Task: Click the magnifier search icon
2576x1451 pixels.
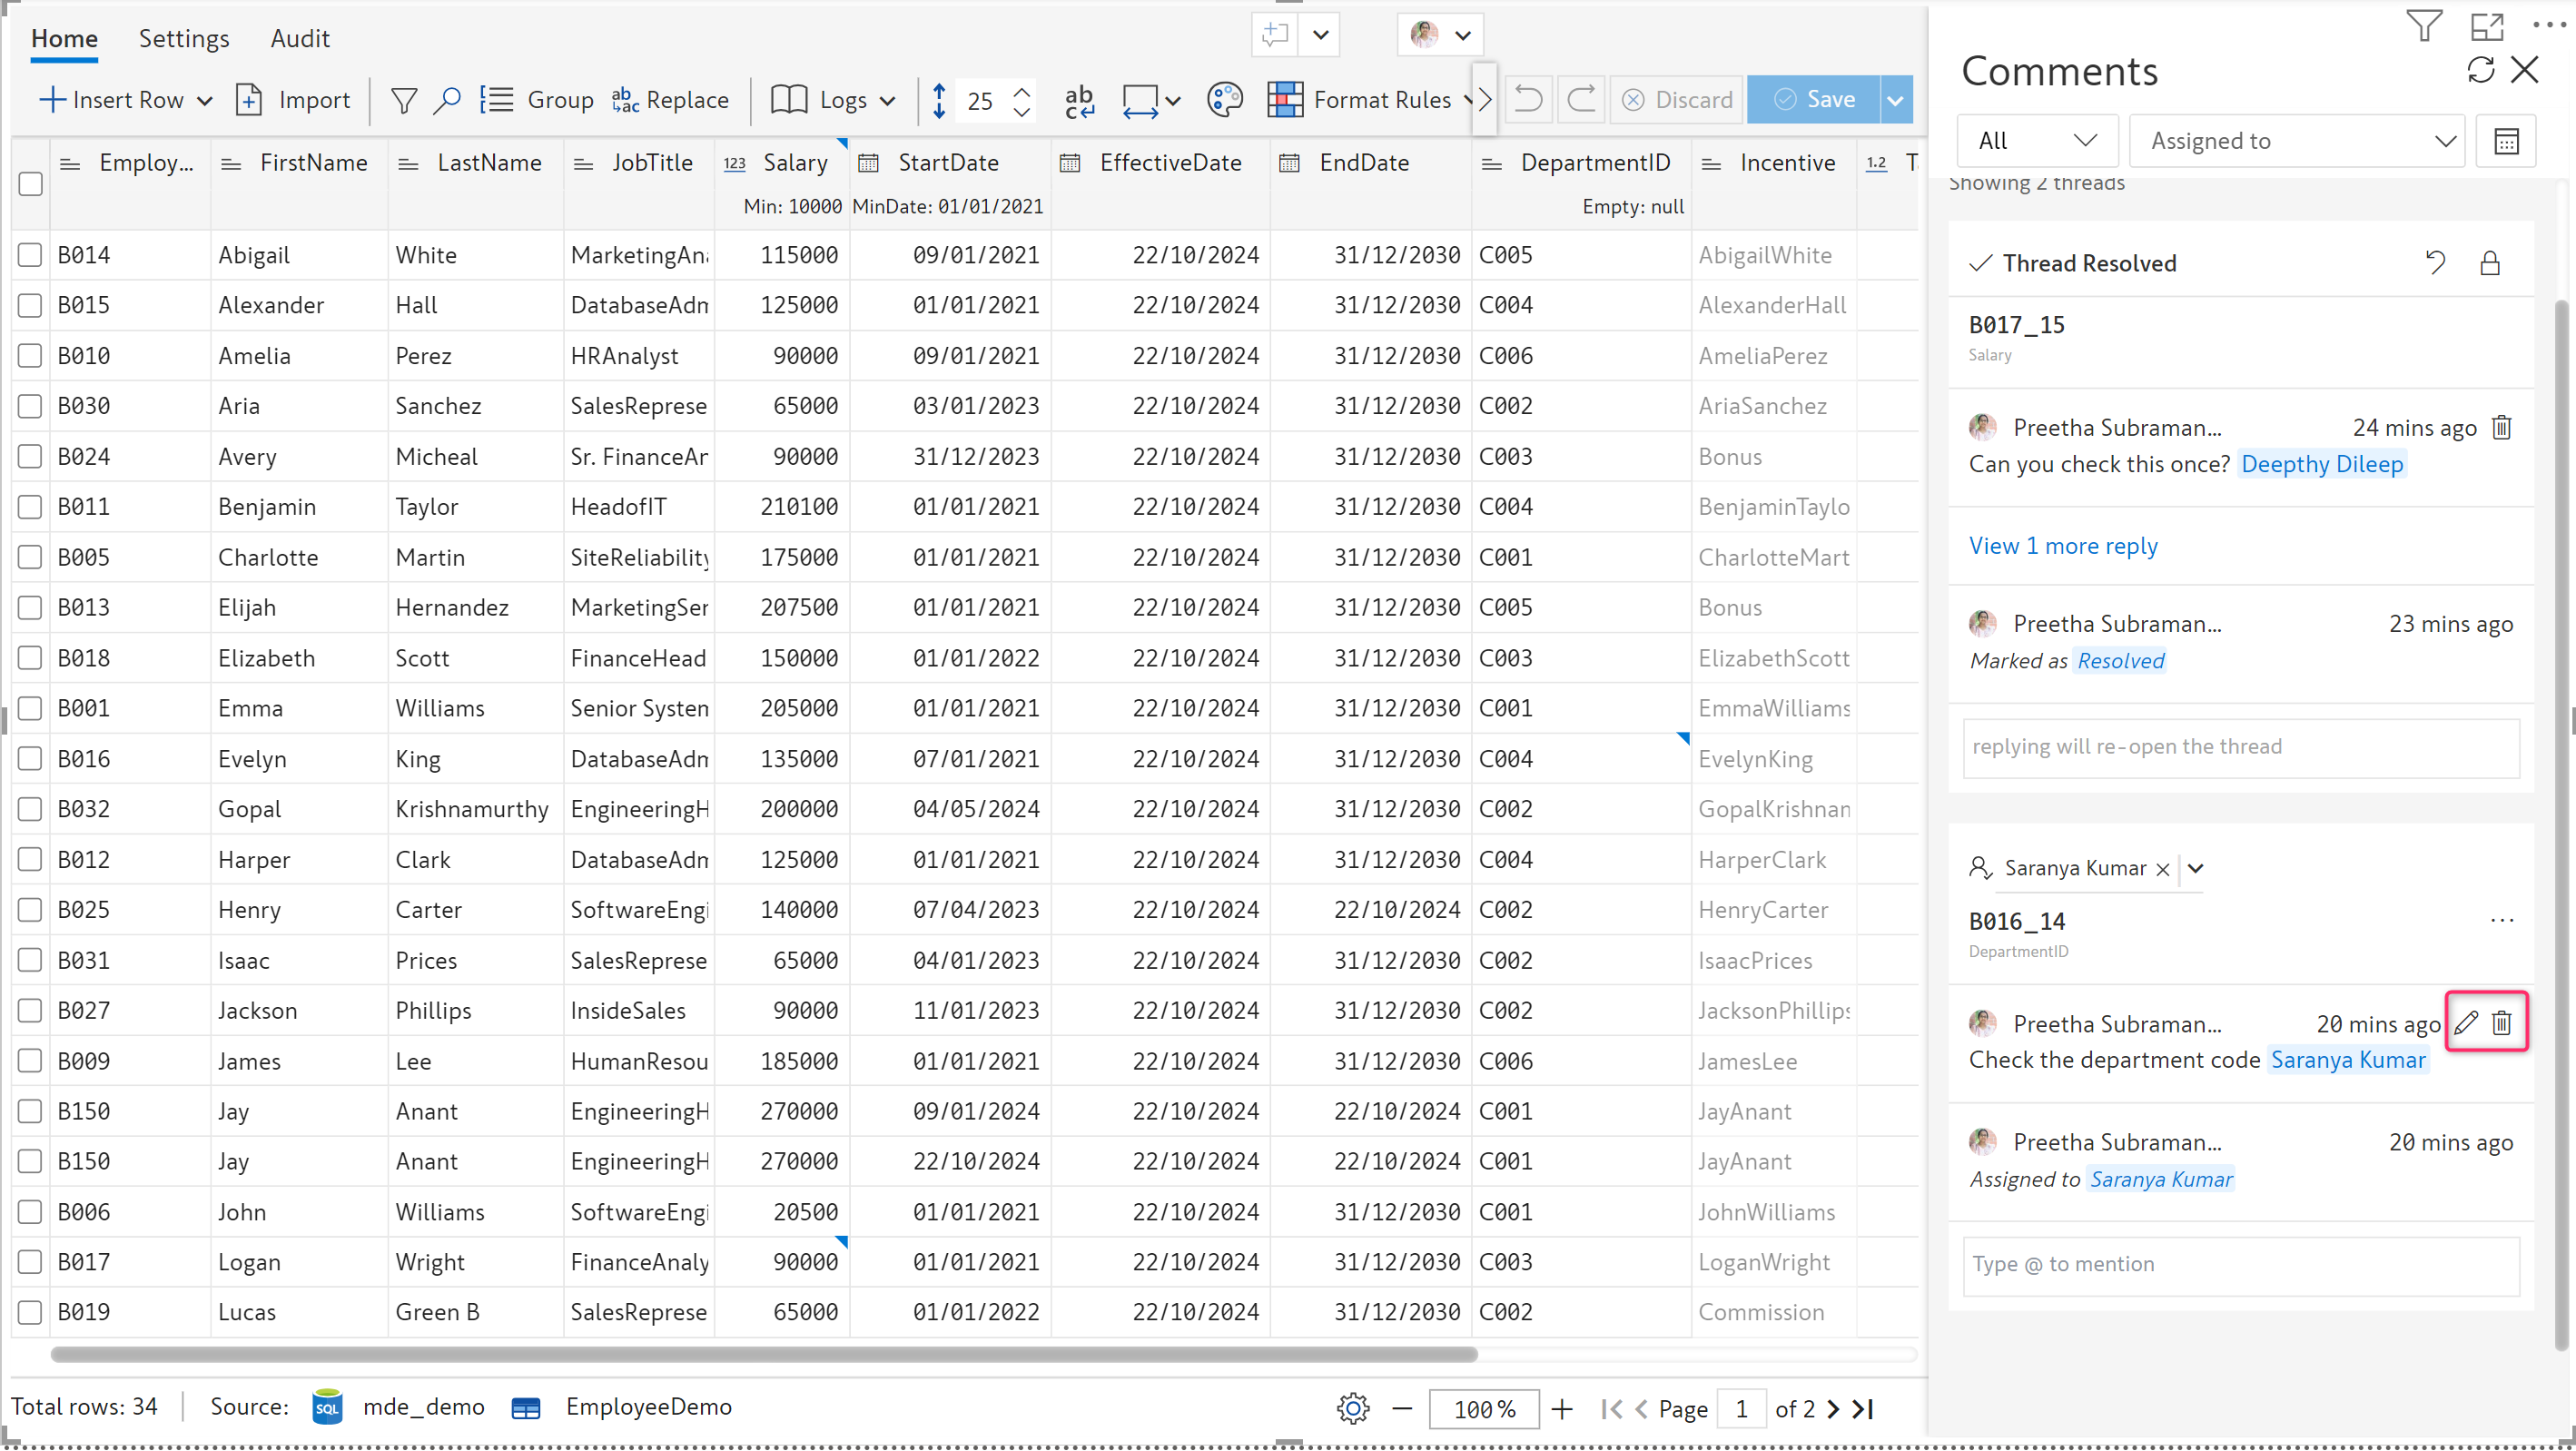Action: pos(446,100)
